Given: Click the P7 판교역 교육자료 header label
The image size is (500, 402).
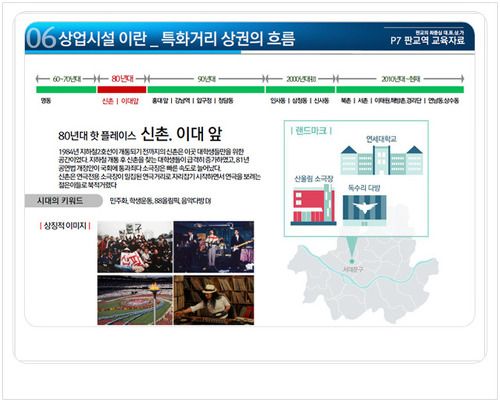Looking at the screenshot, I should (x=428, y=41).
